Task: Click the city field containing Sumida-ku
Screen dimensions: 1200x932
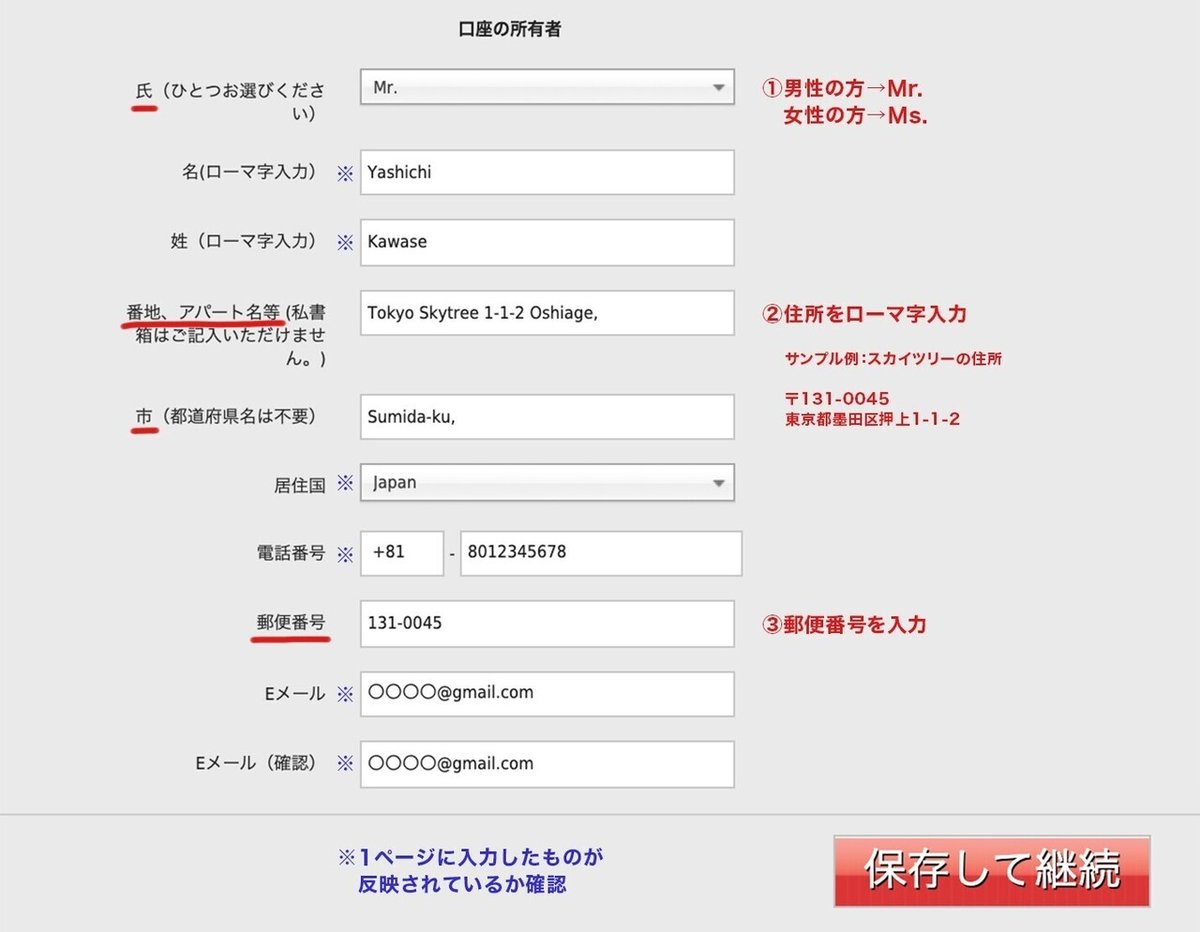Action: coord(547,417)
